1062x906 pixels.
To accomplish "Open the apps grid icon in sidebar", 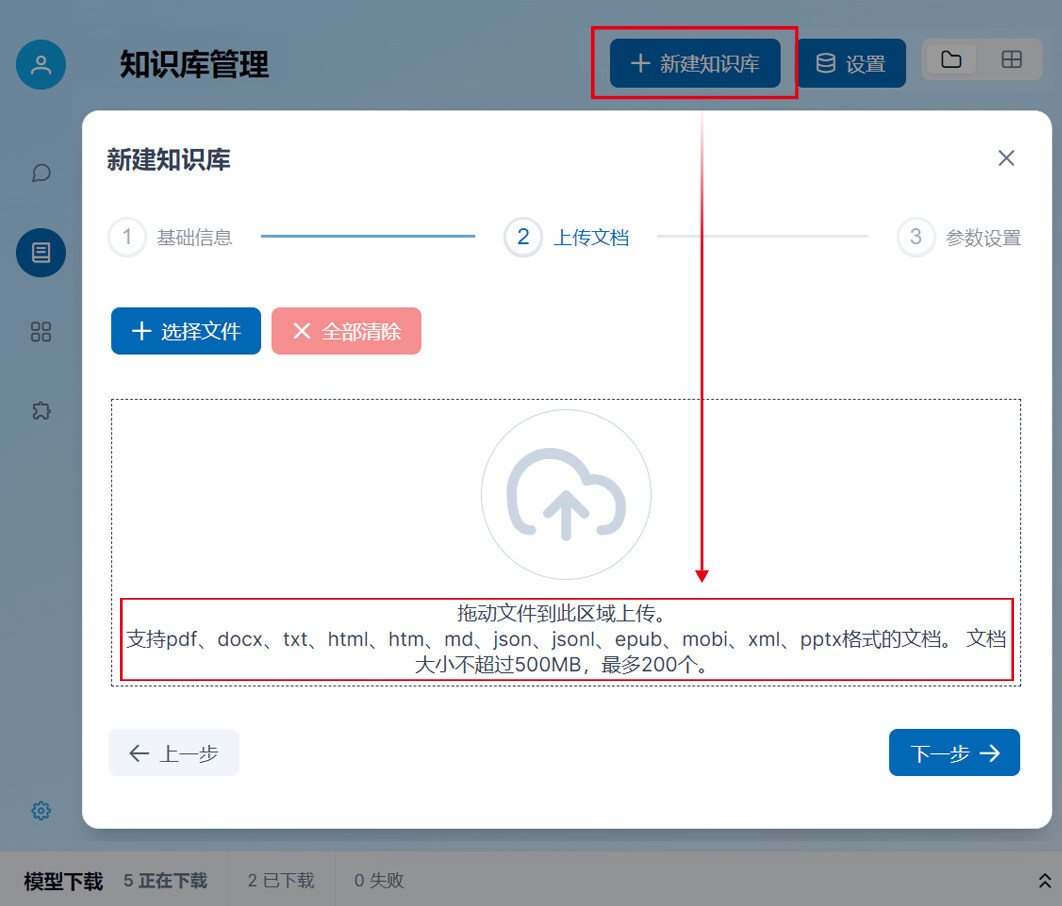I will click(x=40, y=331).
